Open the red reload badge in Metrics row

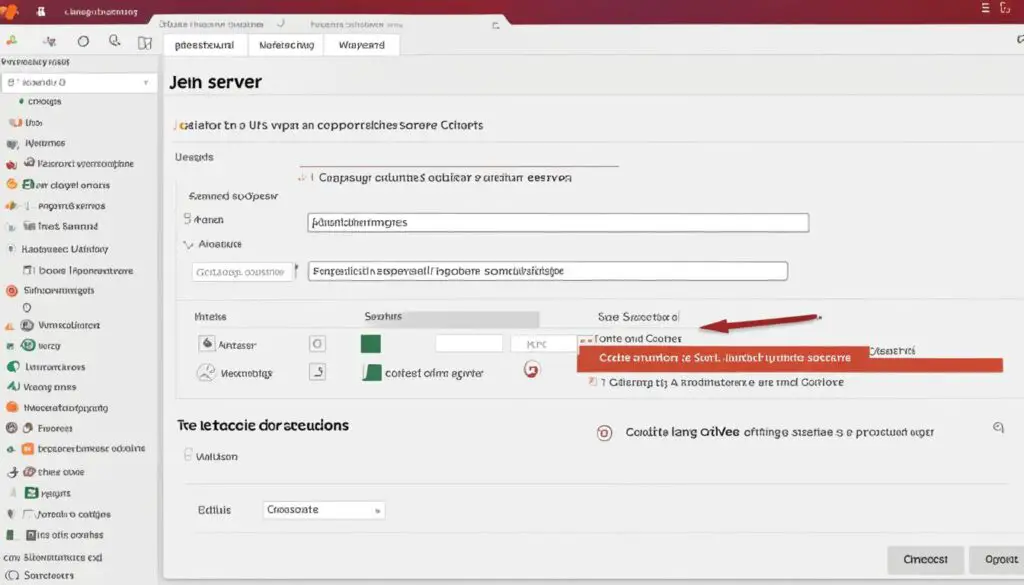pyautogui.click(x=533, y=370)
